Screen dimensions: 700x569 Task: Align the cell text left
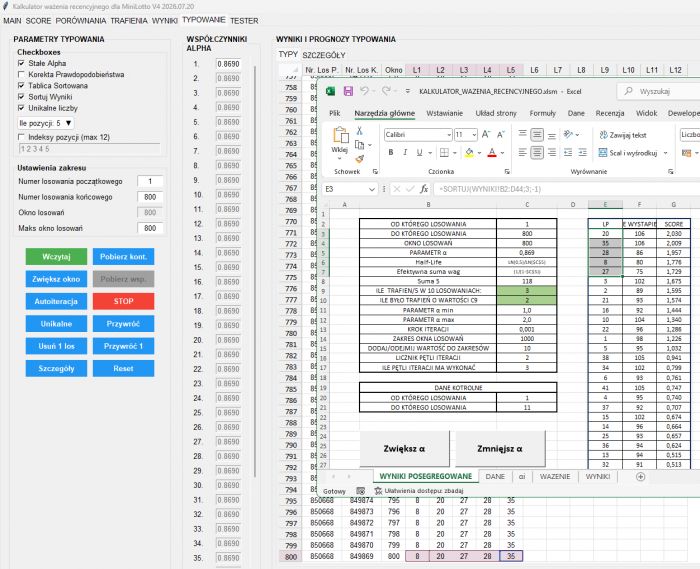pos(522,153)
